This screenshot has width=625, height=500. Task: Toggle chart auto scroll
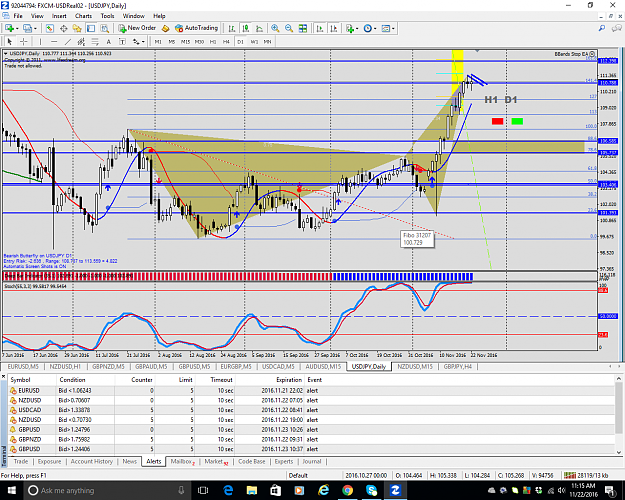click(320, 28)
